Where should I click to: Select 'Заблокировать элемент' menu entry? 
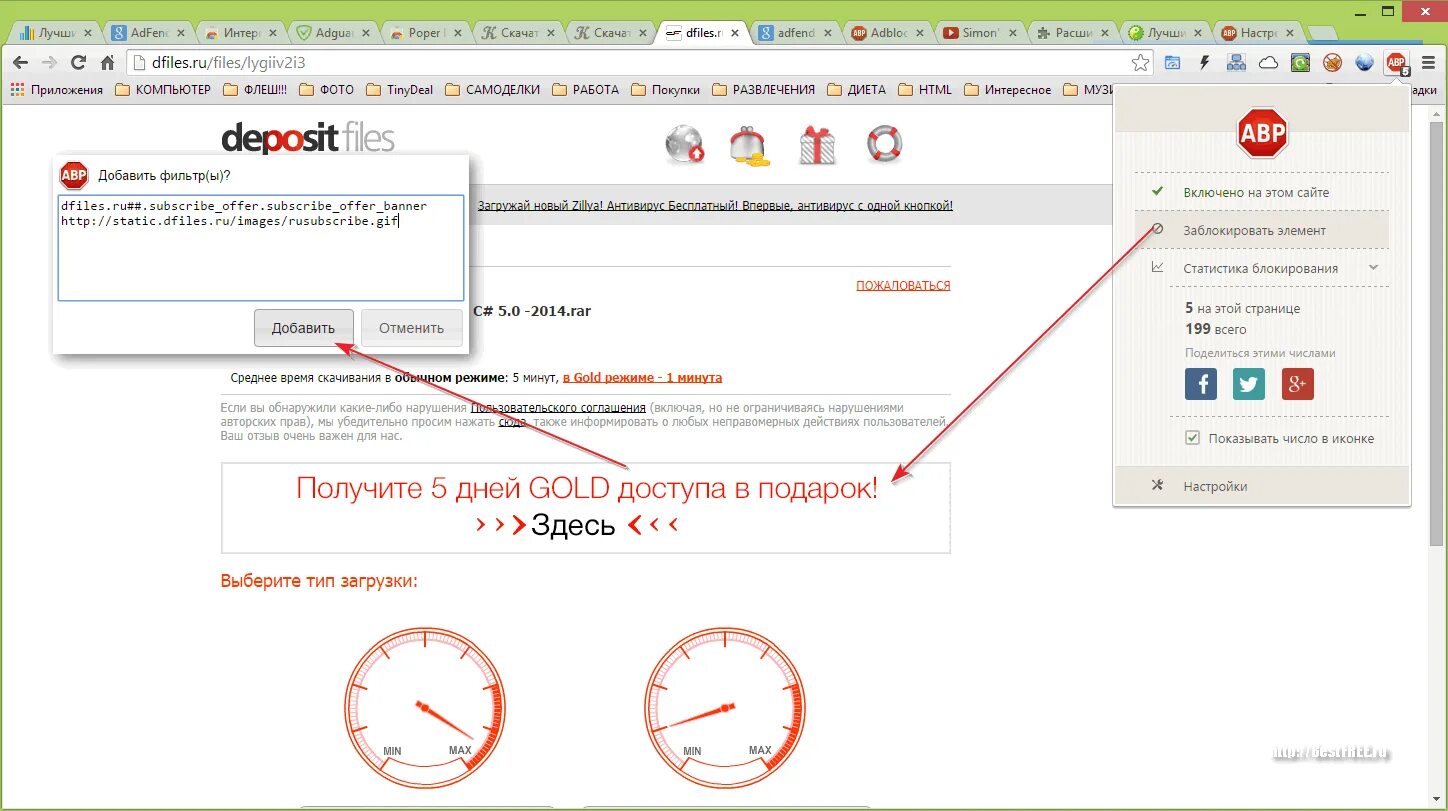tap(1261, 230)
